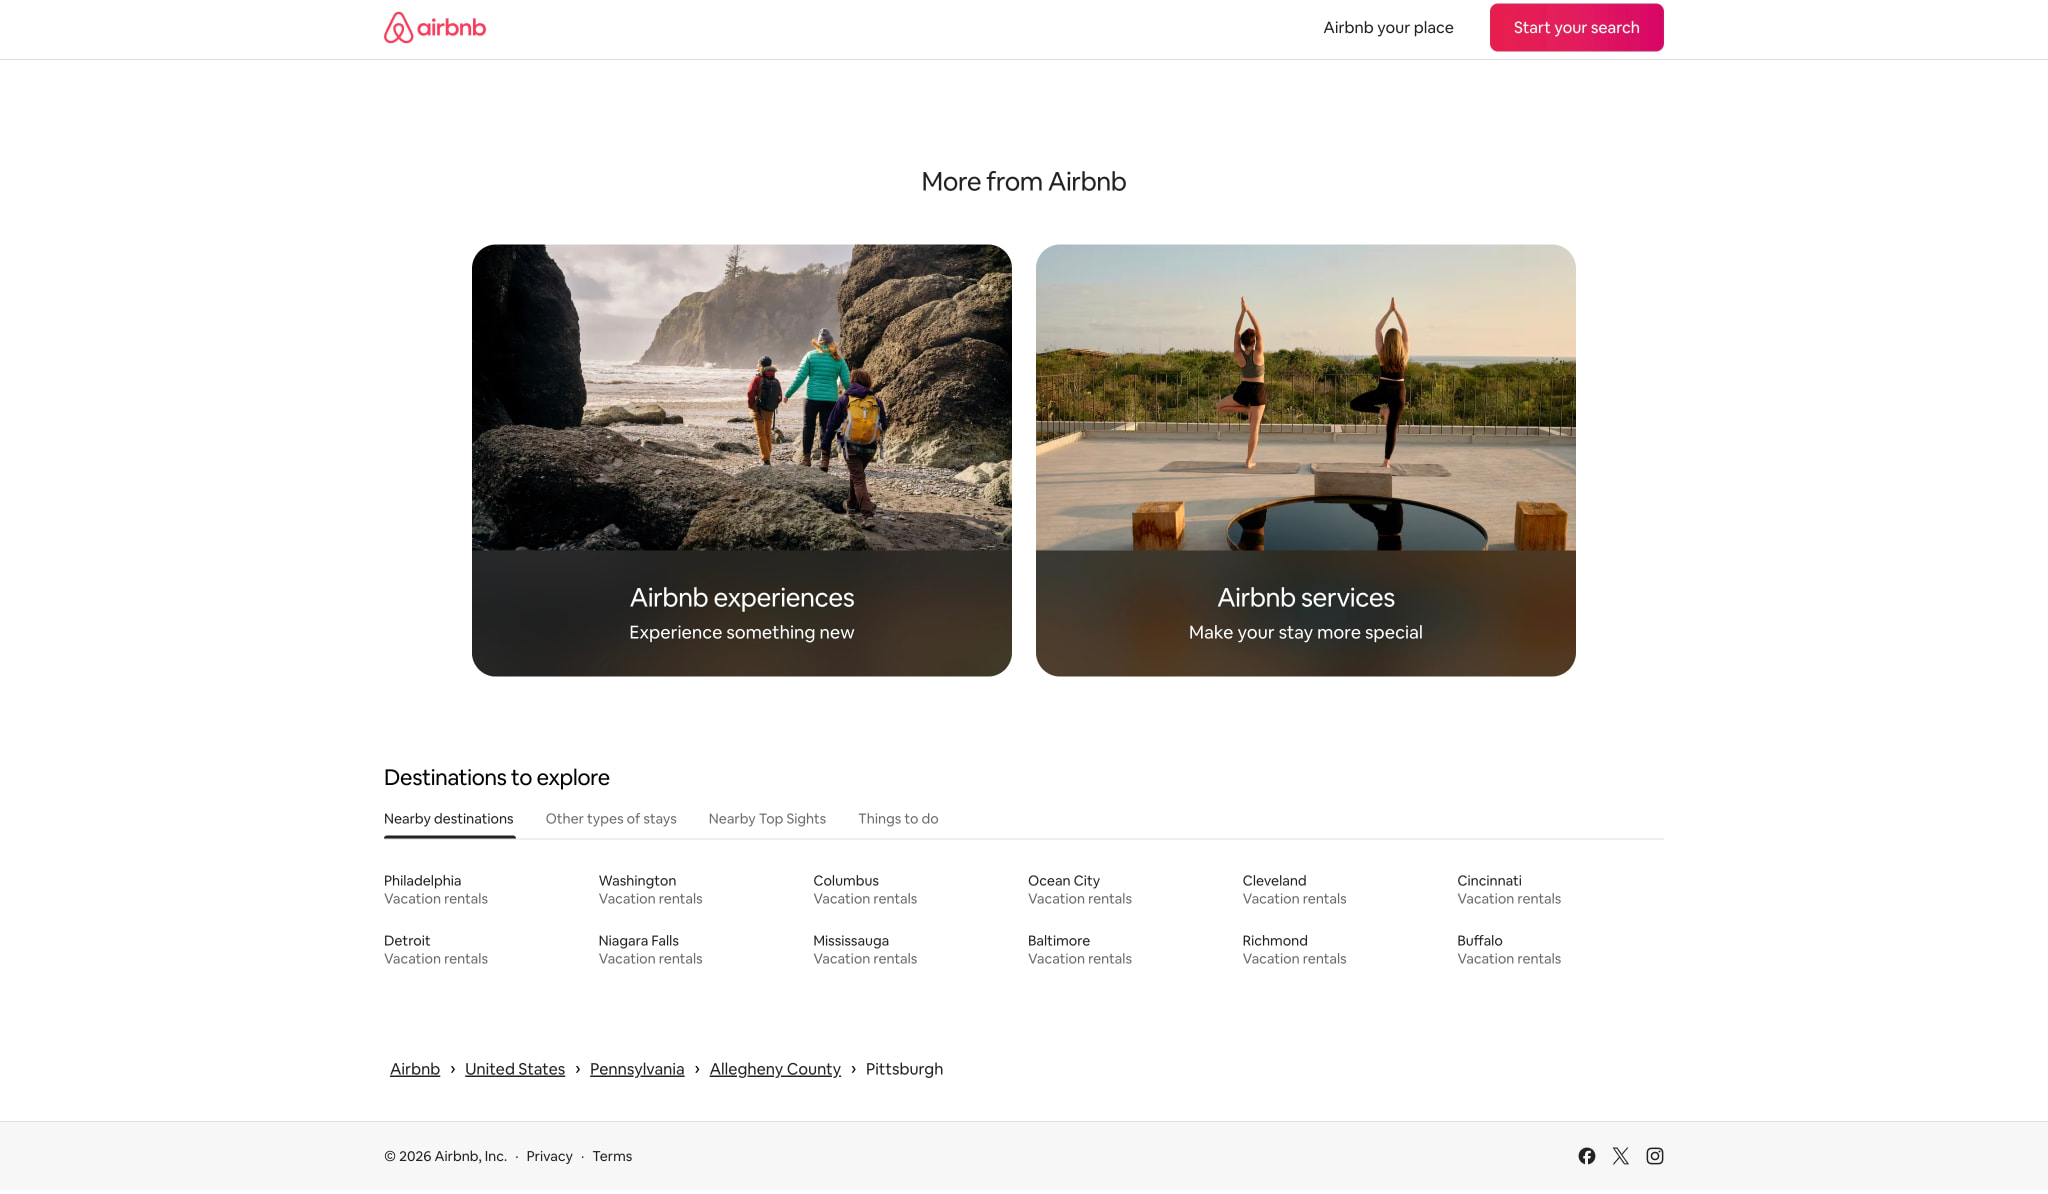This screenshot has width=2048, height=1194.
Task: Open Cleveland vacation rentals
Action: point(1294,890)
